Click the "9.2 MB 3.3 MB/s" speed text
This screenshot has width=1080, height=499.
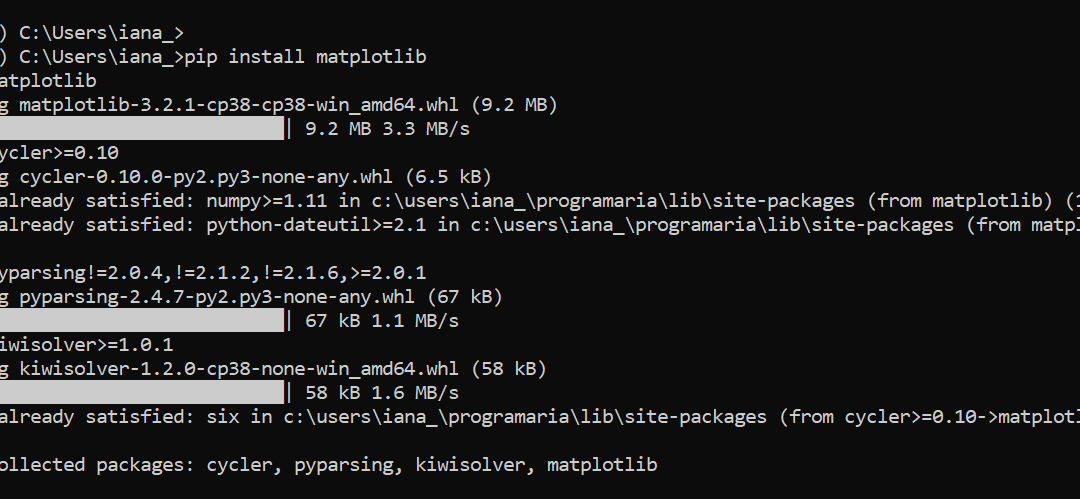point(387,129)
